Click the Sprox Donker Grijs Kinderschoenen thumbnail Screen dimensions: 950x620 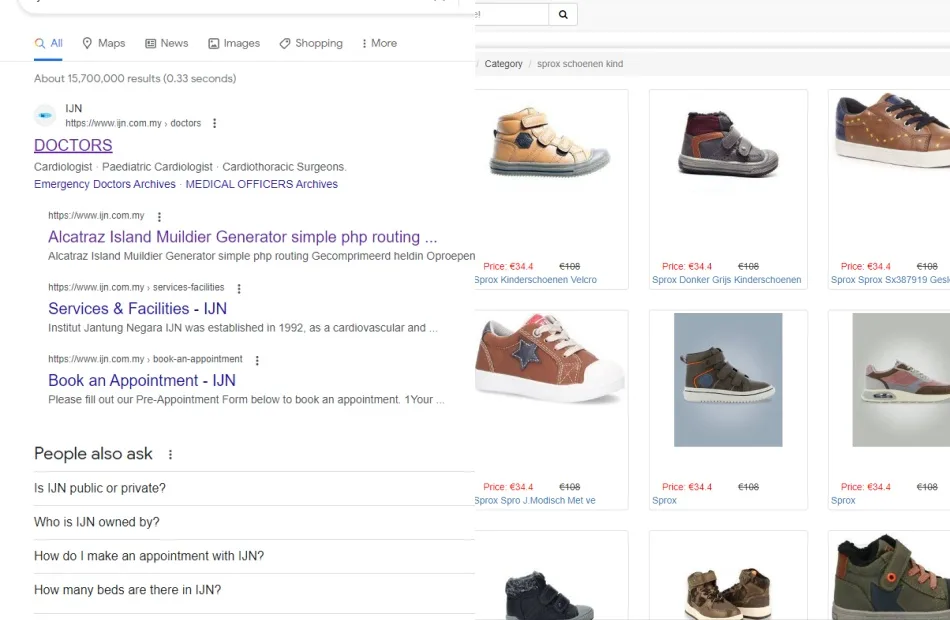727,145
